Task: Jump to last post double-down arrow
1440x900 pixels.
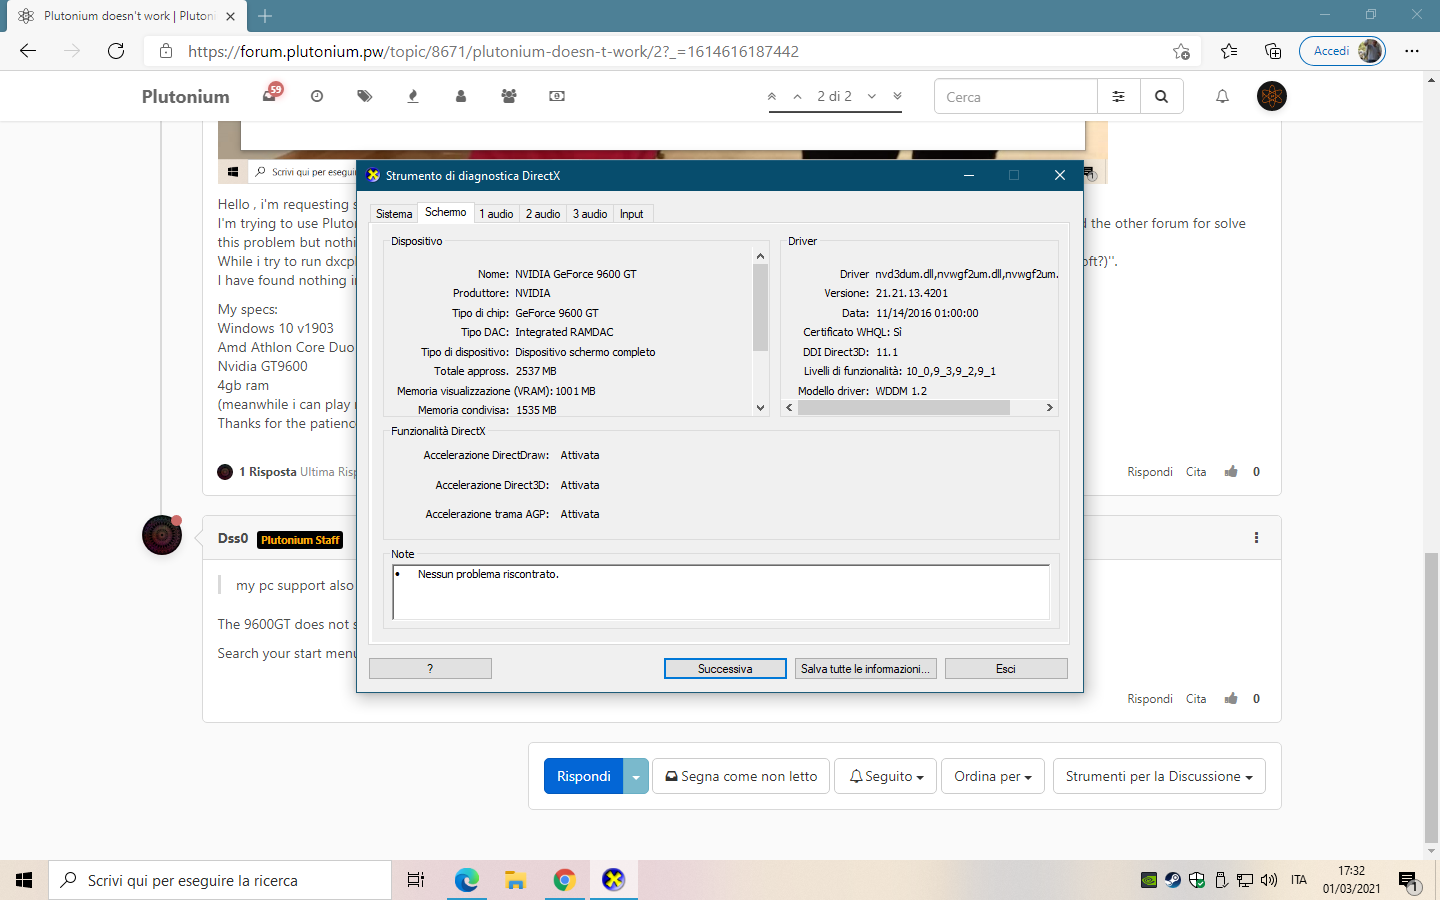Action: click(897, 97)
